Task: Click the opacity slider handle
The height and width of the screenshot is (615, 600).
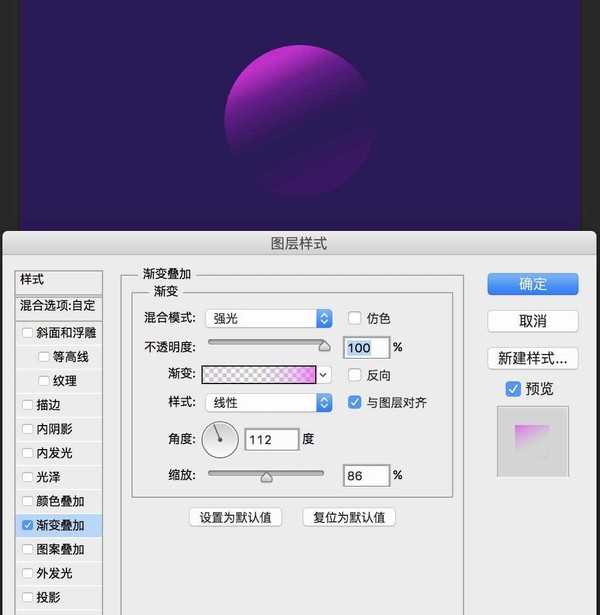Action: [323, 346]
